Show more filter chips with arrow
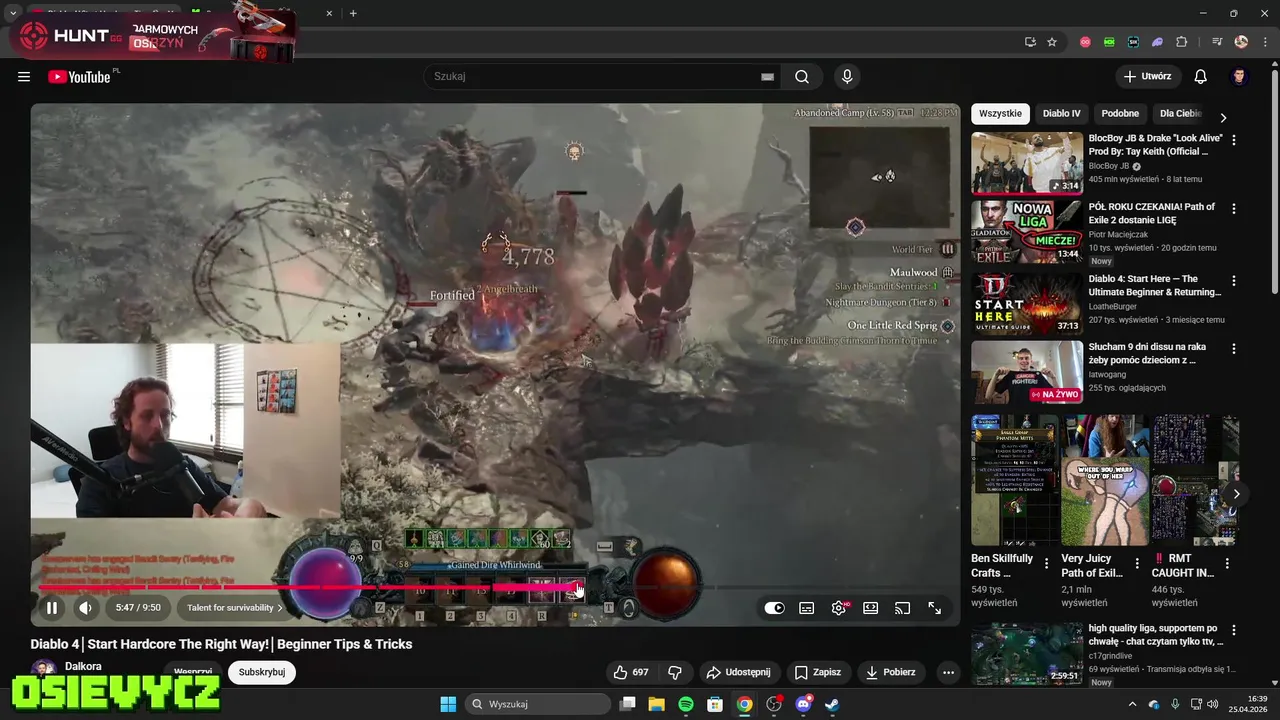The width and height of the screenshot is (1280, 720). 1222,117
